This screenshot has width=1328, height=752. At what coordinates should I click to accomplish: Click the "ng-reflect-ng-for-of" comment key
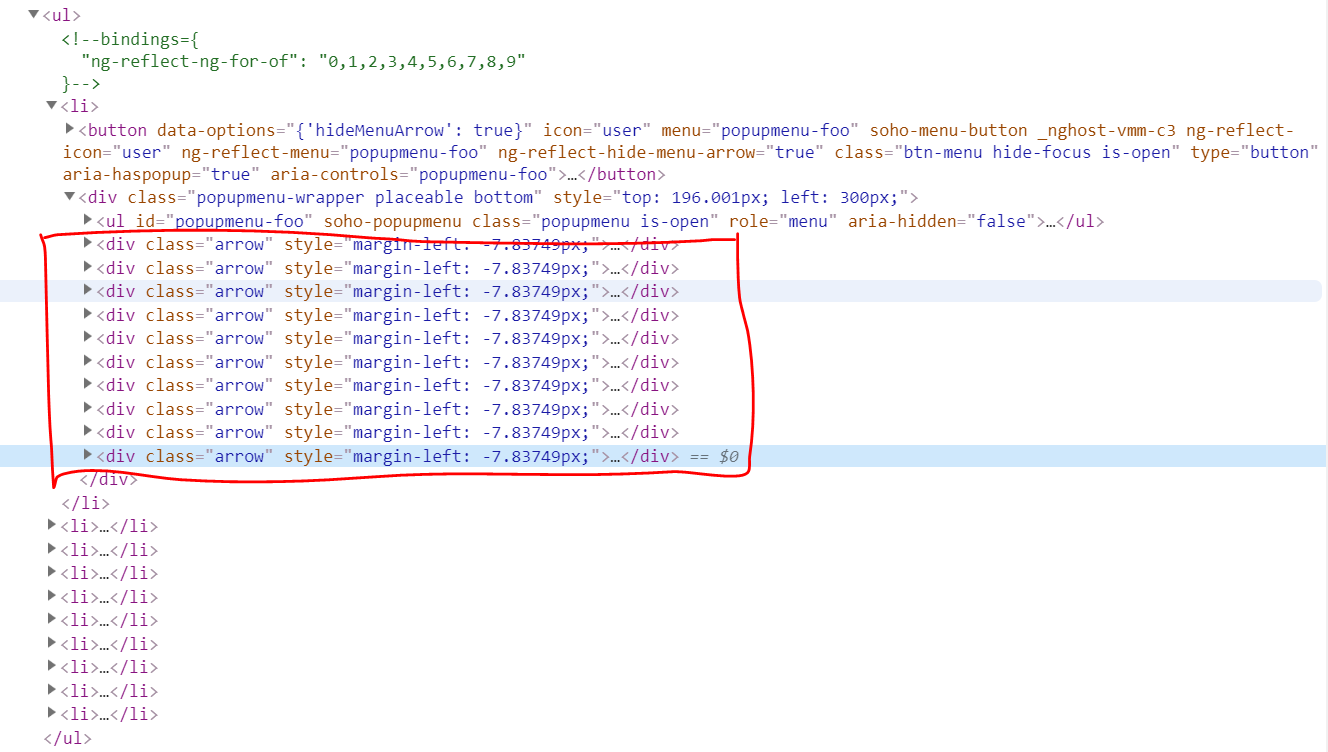tap(195, 62)
